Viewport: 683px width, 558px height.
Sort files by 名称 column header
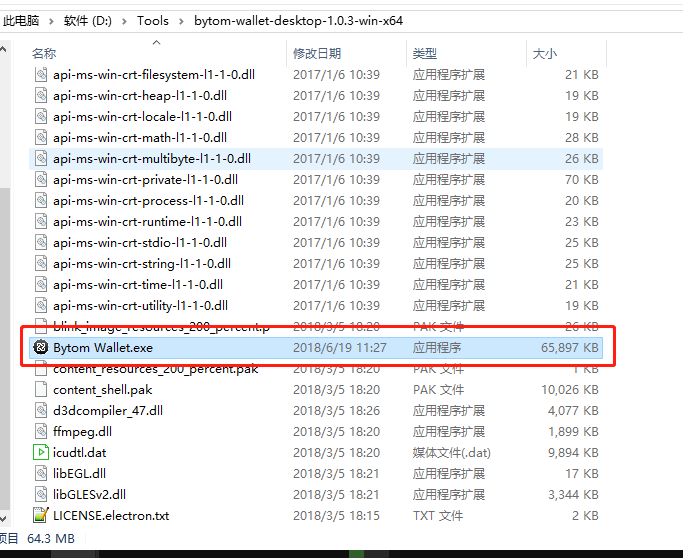pyautogui.click(x=44, y=54)
